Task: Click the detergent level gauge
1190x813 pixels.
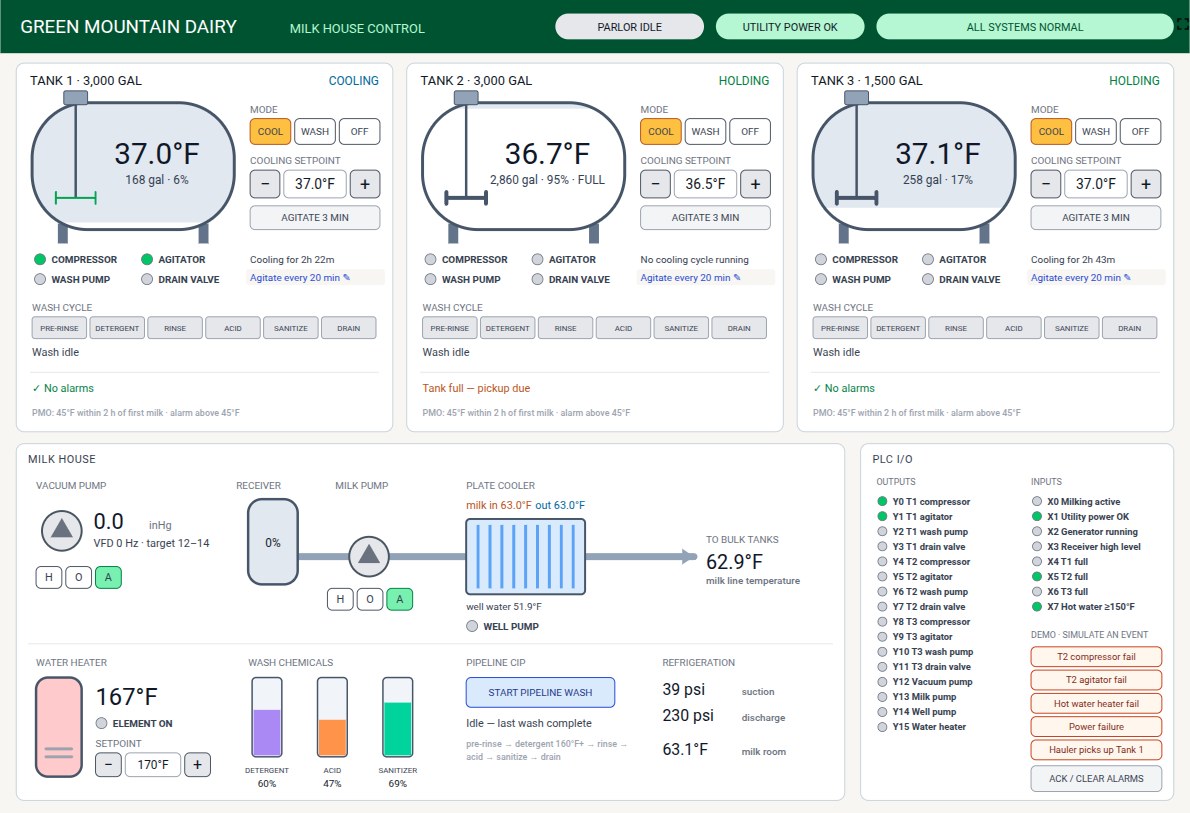Action: (x=267, y=717)
